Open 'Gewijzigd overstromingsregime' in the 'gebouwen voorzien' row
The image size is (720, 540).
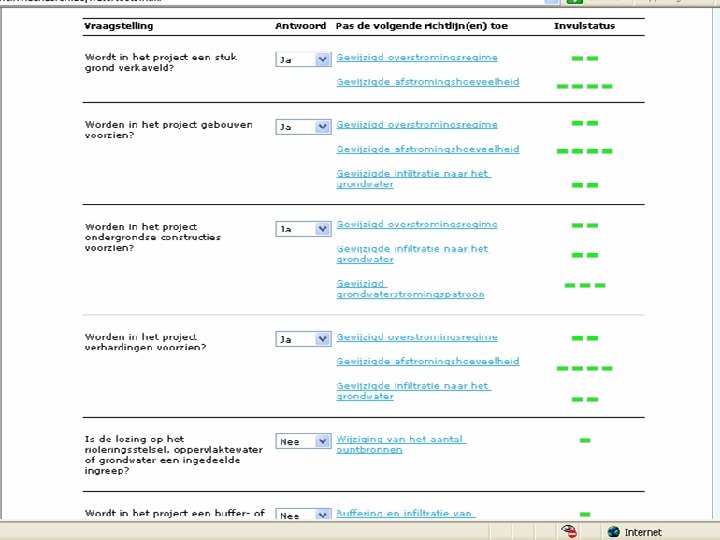pos(417,125)
